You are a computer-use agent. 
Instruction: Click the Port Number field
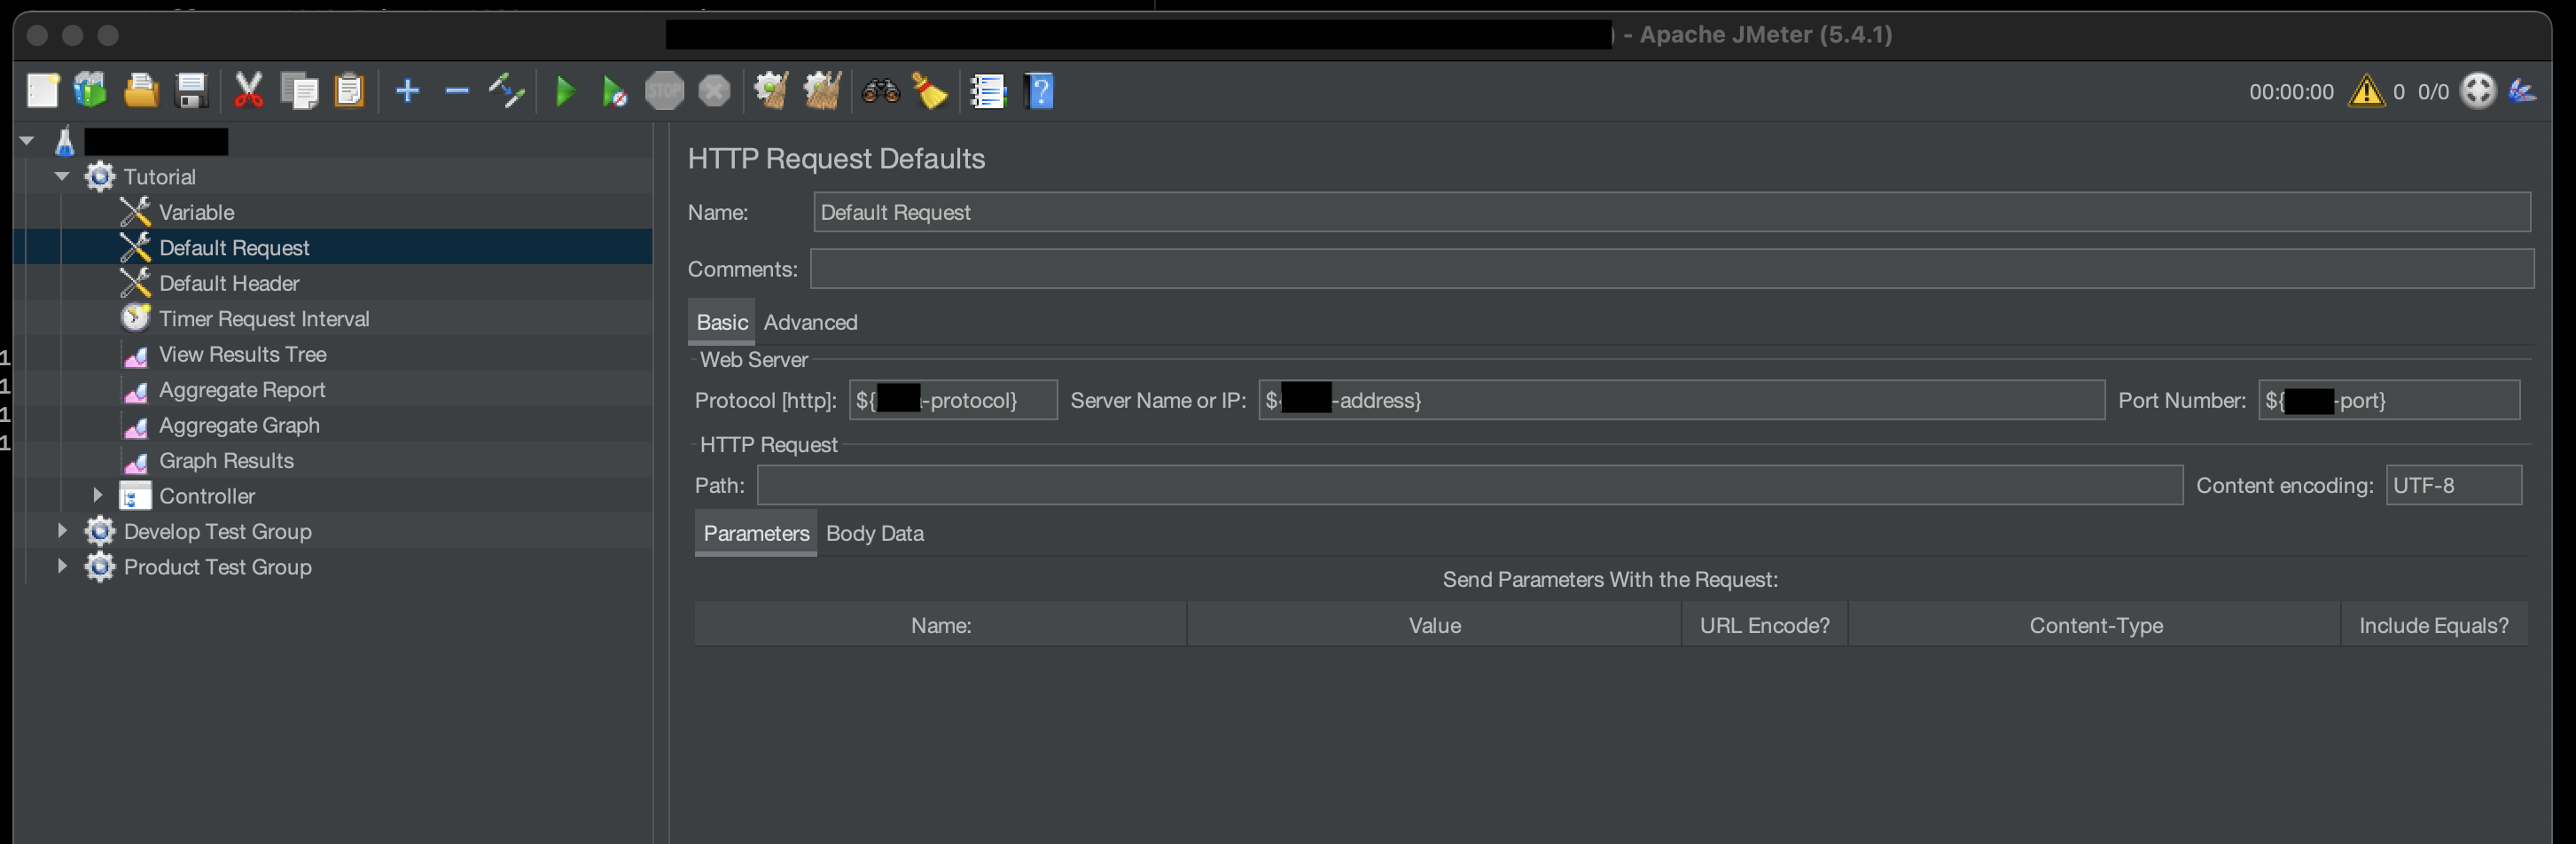pyautogui.click(x=2388, y=400)
